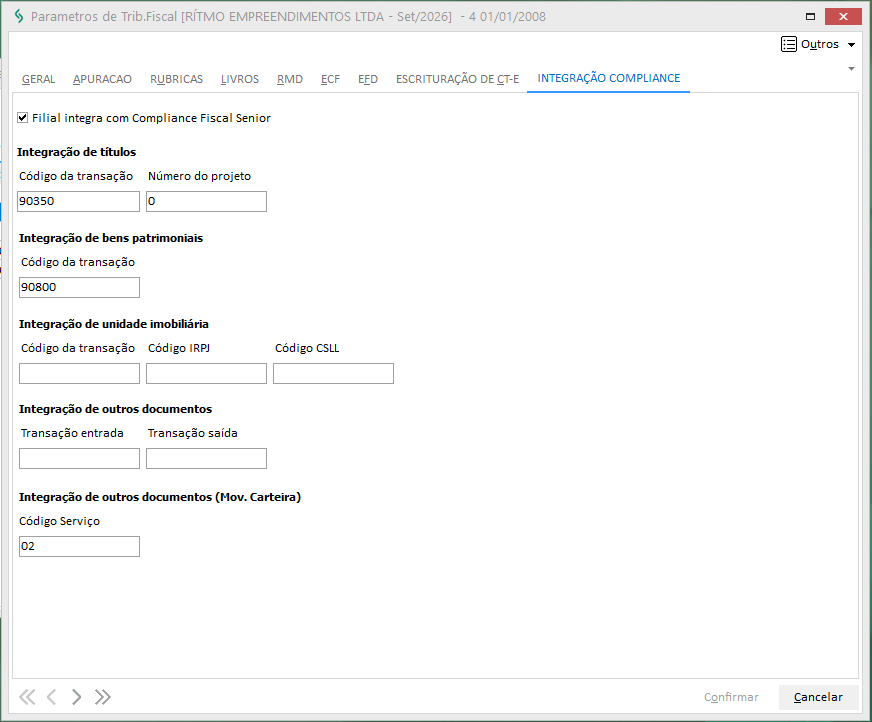The height and width of the screenshot is (722, 872).
Task: Select the INTEGRAÇÃO COMPLIANCE tab
Action: (608, 78)
